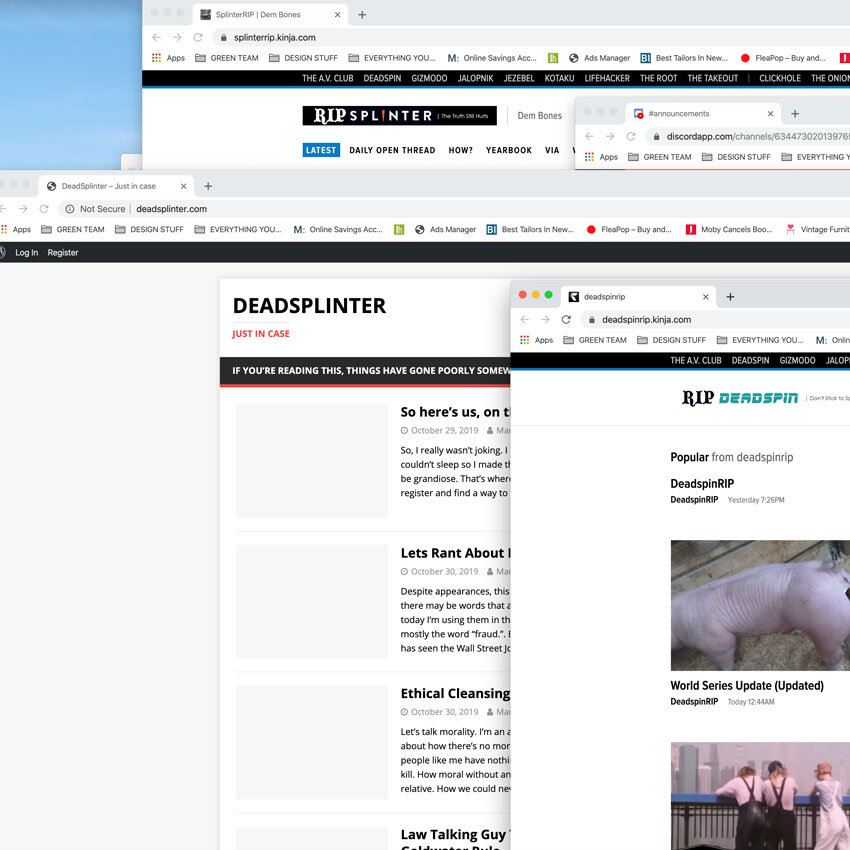Screen dimensions: 850x850
Task: Open GREEN TEAM folder in deadspinrip window
Action: (595, 340)
